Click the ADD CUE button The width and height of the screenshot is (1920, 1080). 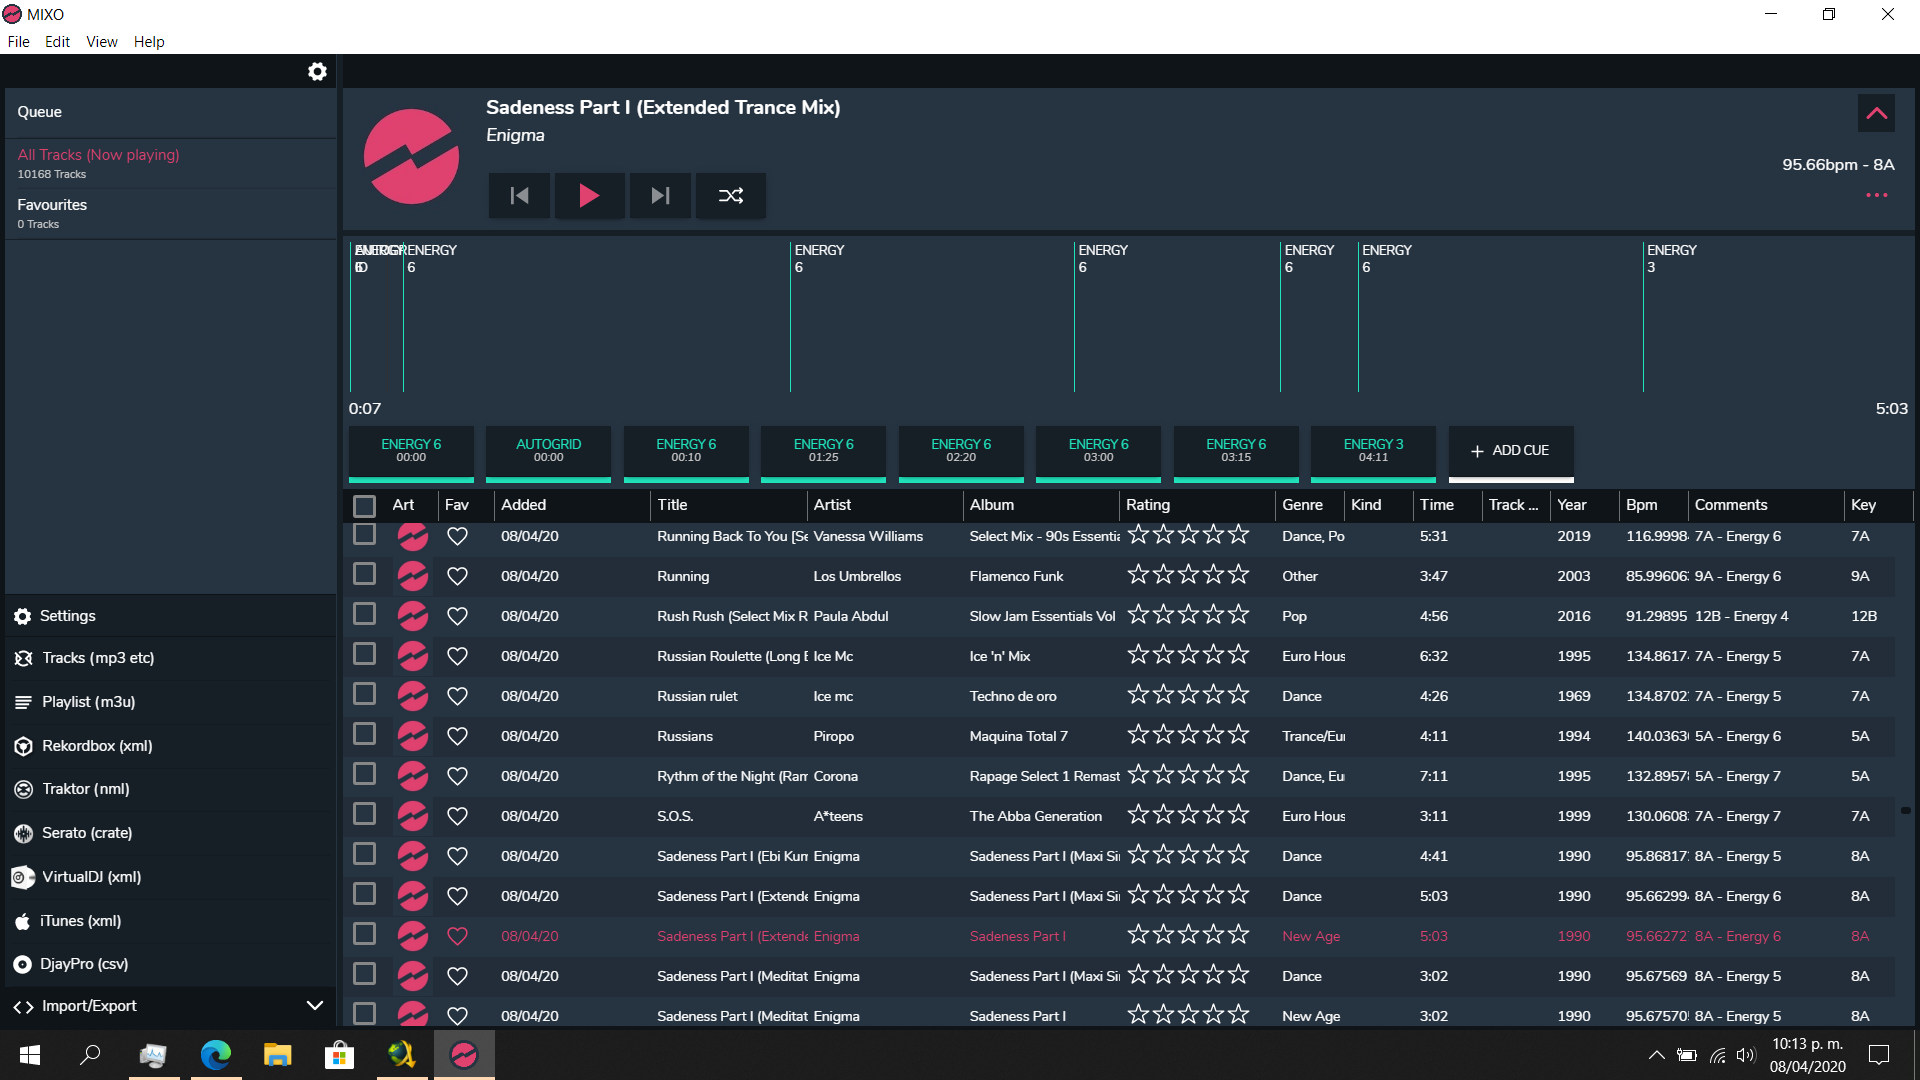[1510, 451]
